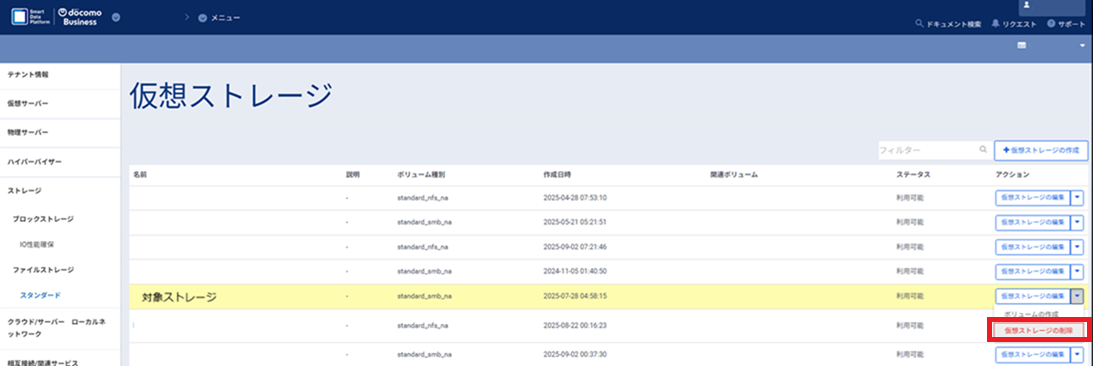Click the 対象ストレージ name cell
Image resolution: width=1093 pixels, height=366 pixels.
179,297
